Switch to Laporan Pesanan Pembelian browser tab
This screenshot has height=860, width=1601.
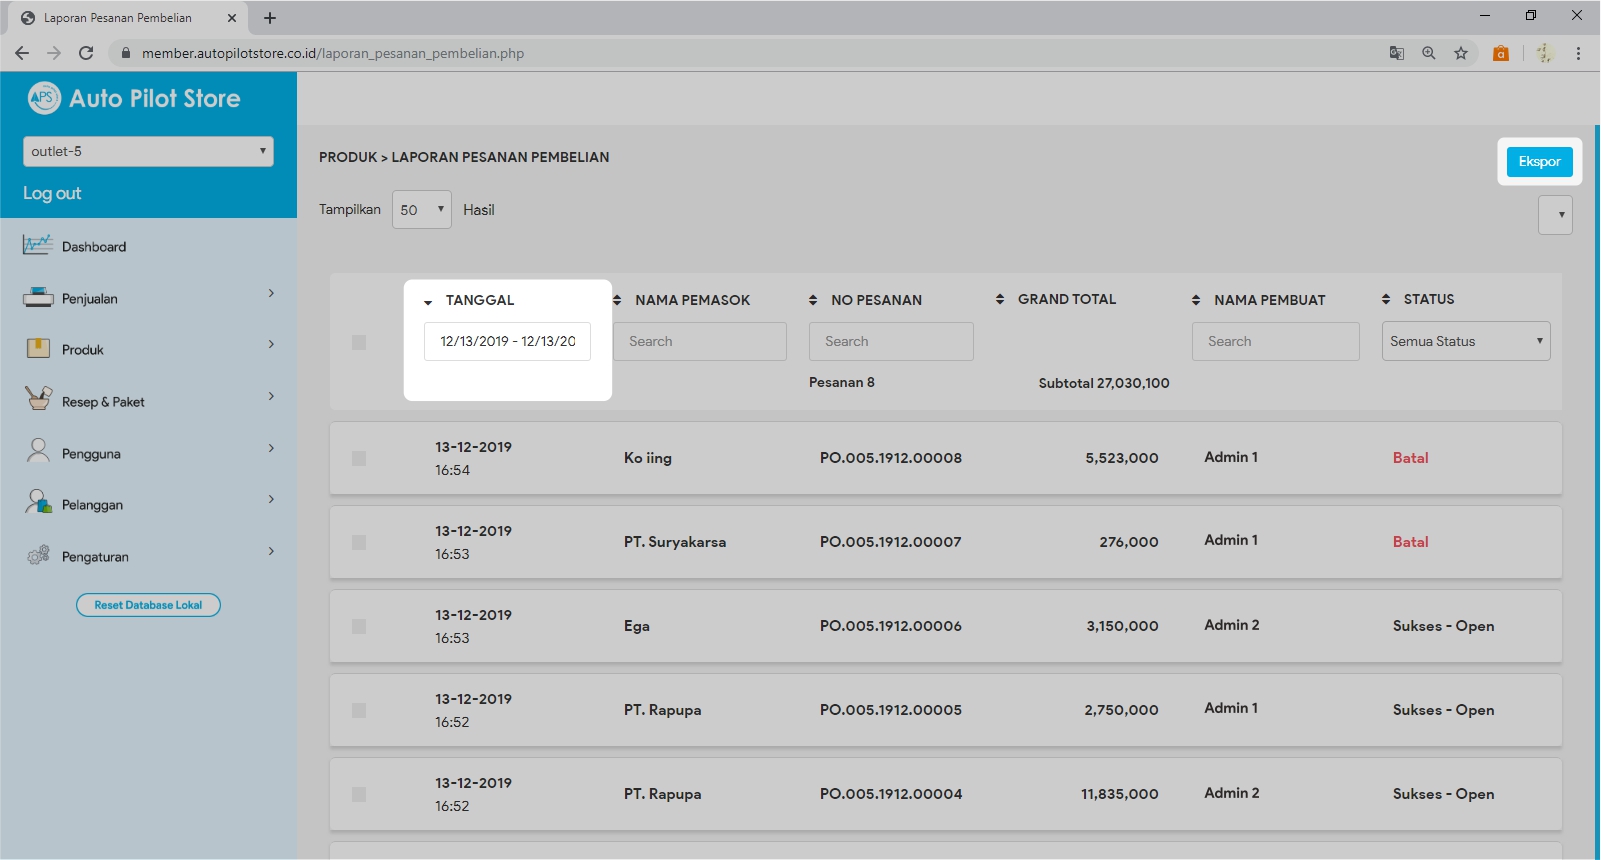(118, 18)
